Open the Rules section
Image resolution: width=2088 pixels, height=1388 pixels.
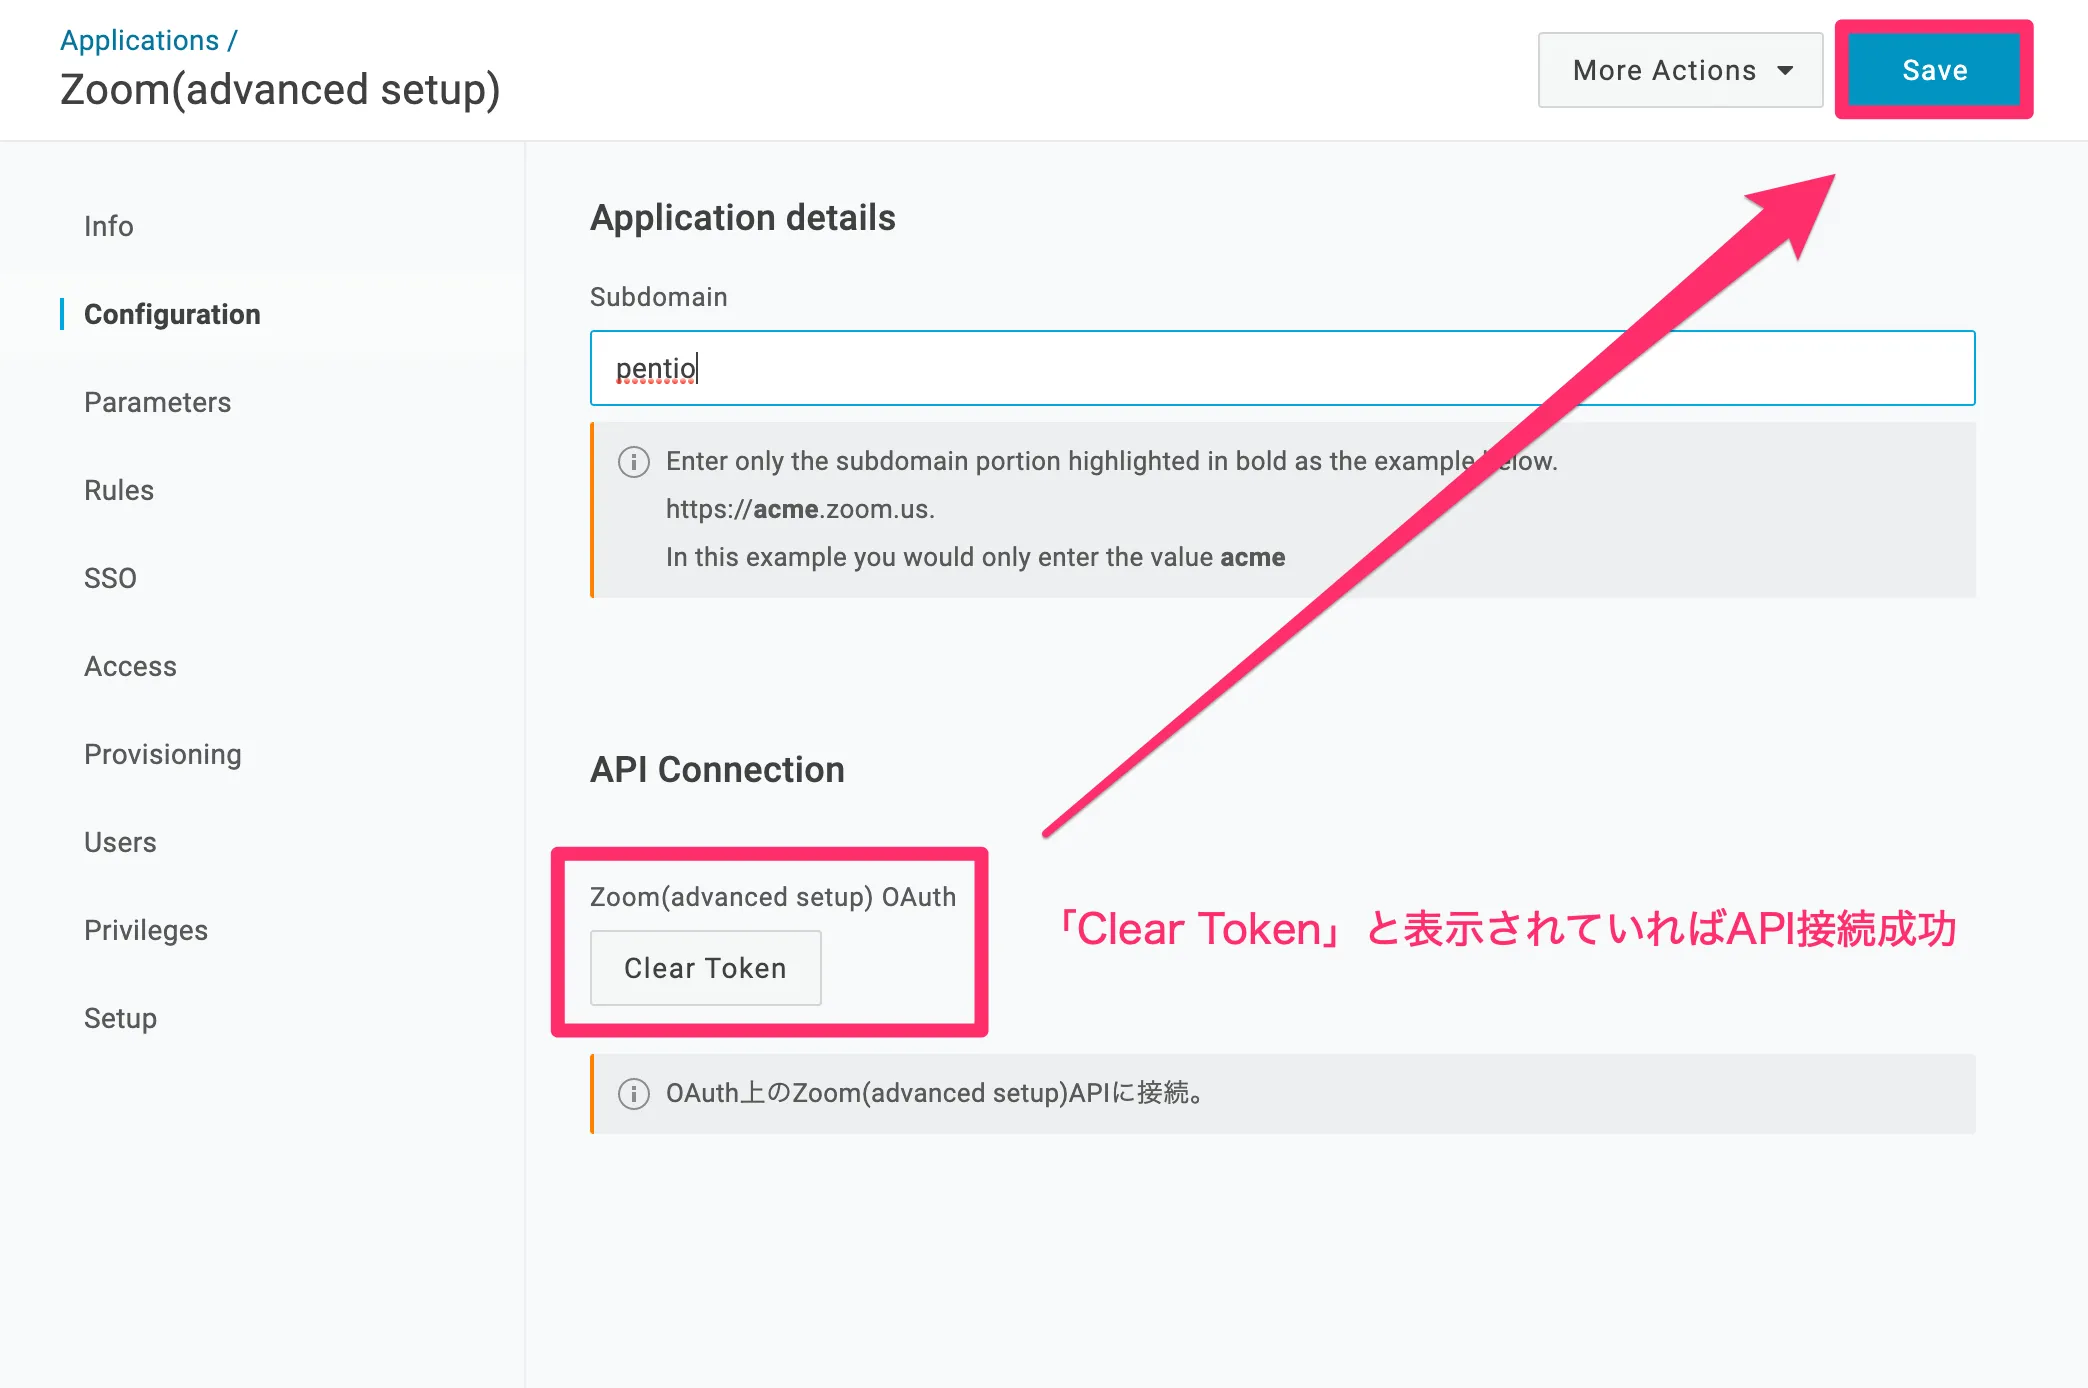(x=119, y=490)
